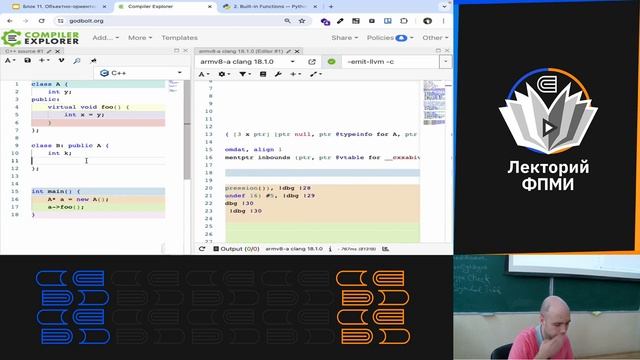This screenshot has height=360, width=640.
Task: Click the source editor vertical scrollbar
Action: click(187, 130)
